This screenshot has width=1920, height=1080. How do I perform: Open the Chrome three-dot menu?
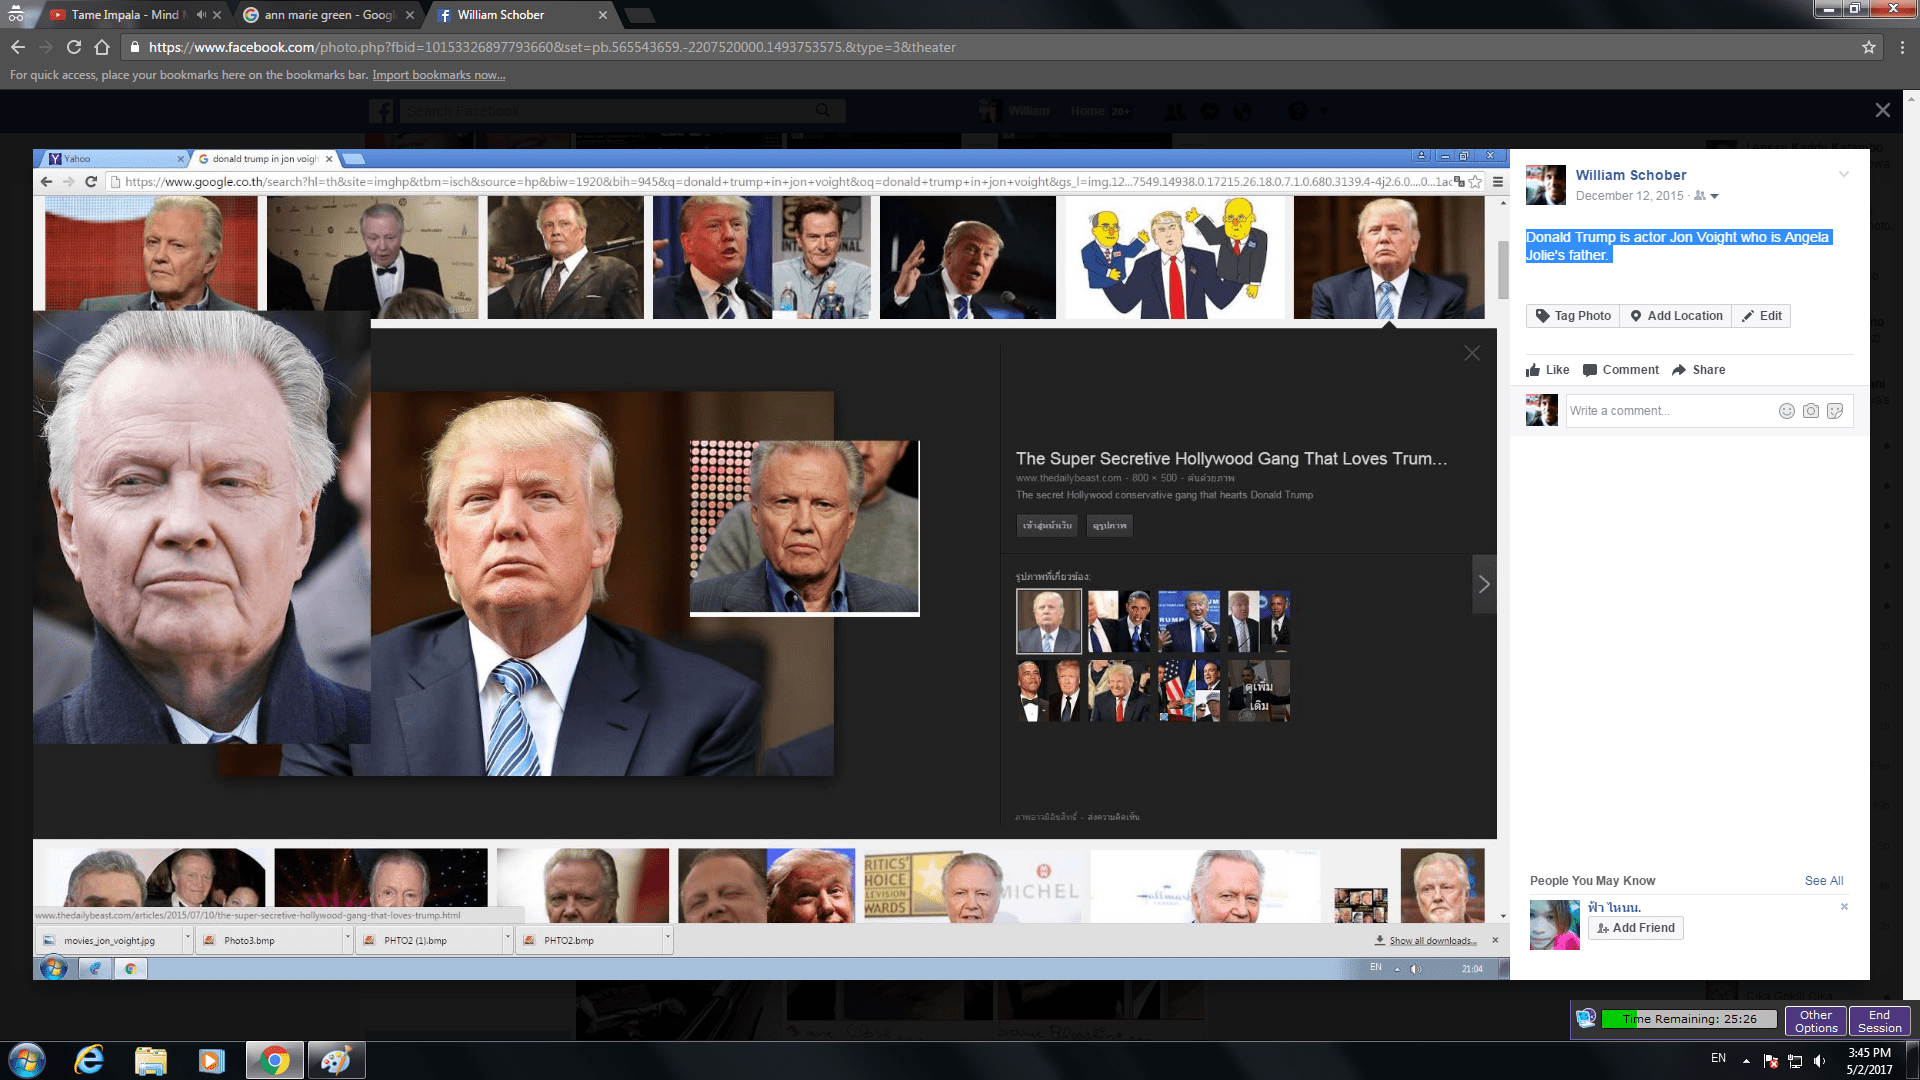coord(1902,47)
